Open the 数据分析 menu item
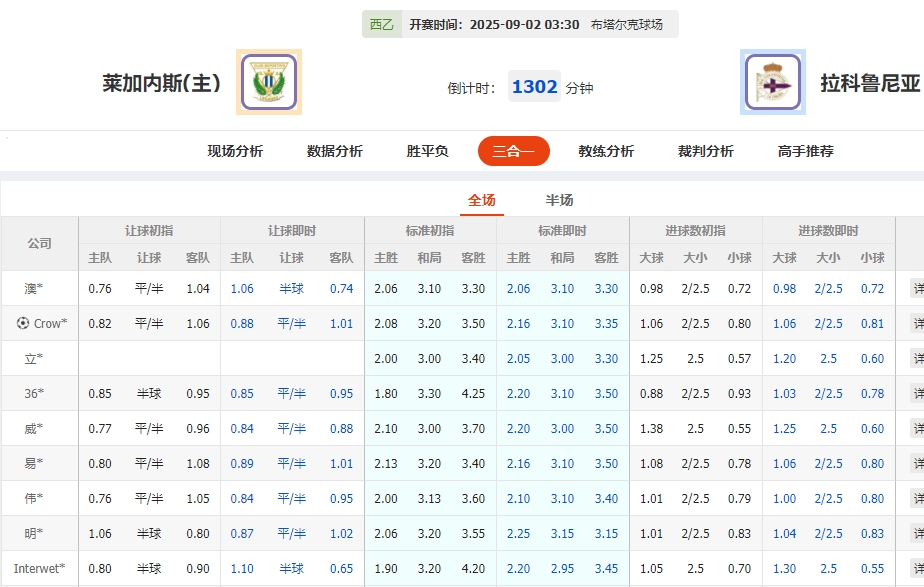 (332, 150)
